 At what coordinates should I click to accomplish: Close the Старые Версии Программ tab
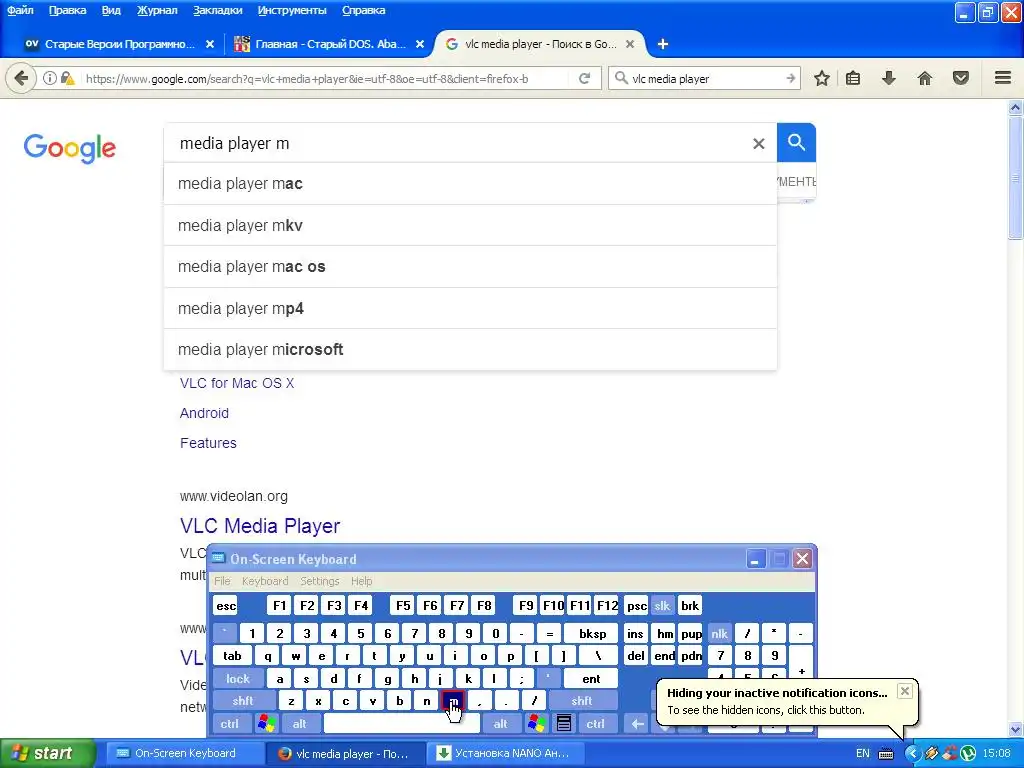210,44
